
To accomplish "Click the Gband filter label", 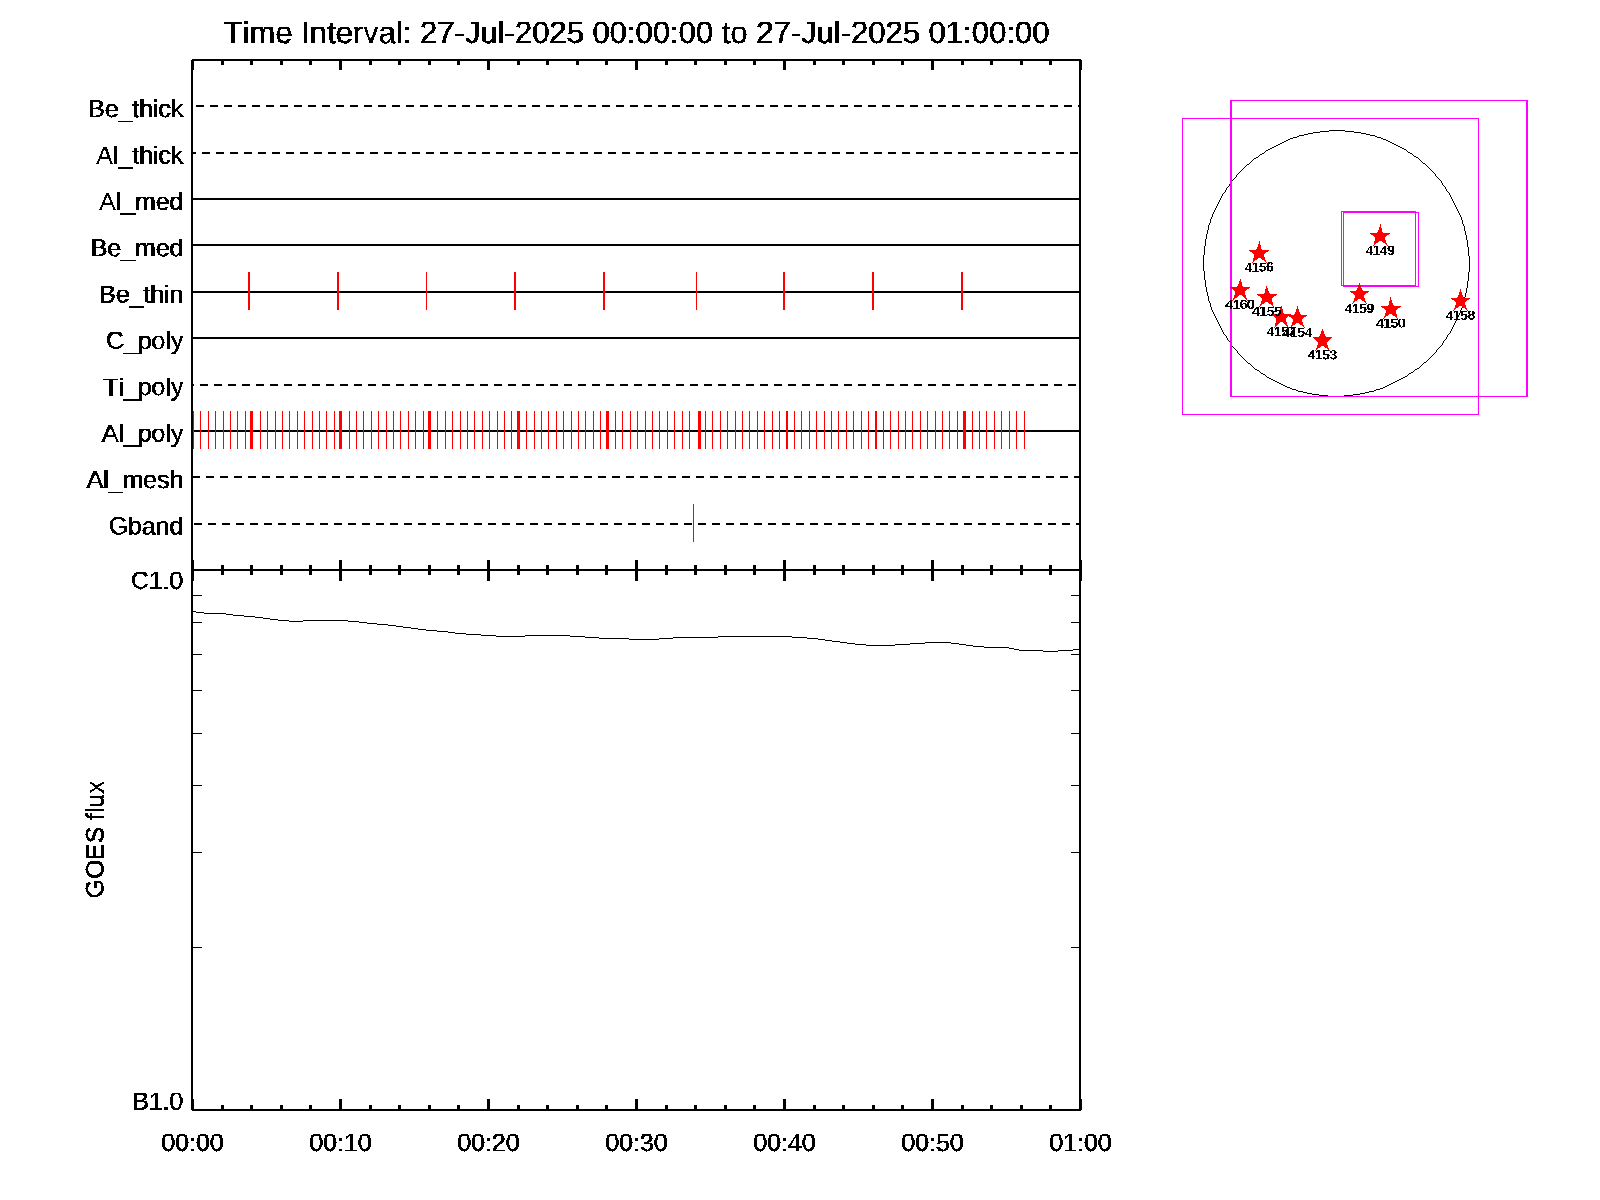I will (x=146, y=526).
